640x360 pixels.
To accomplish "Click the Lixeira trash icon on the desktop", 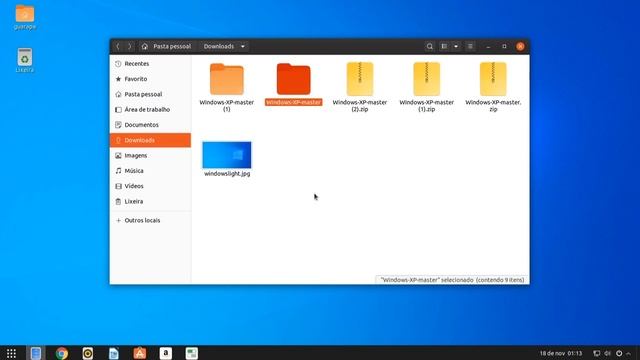I will (25, 60).
